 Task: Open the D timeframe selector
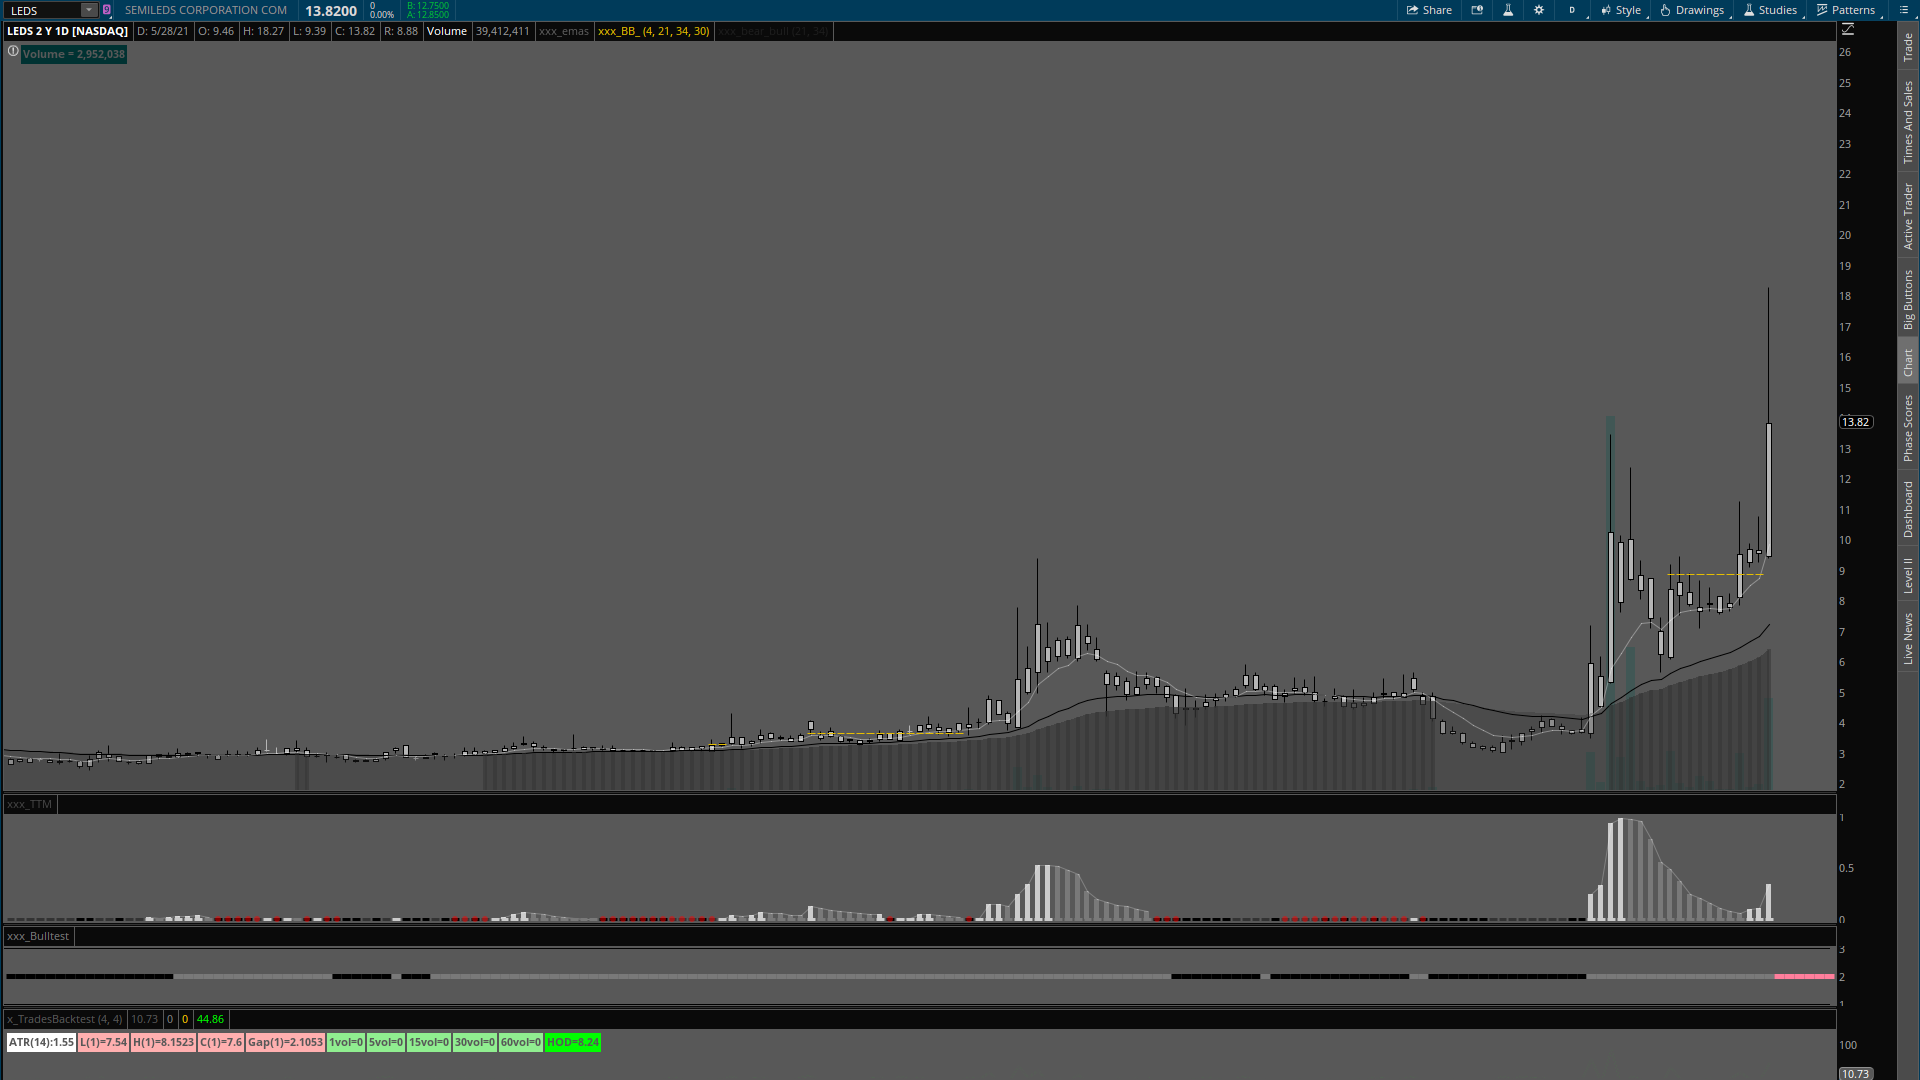pos(1572,10)
